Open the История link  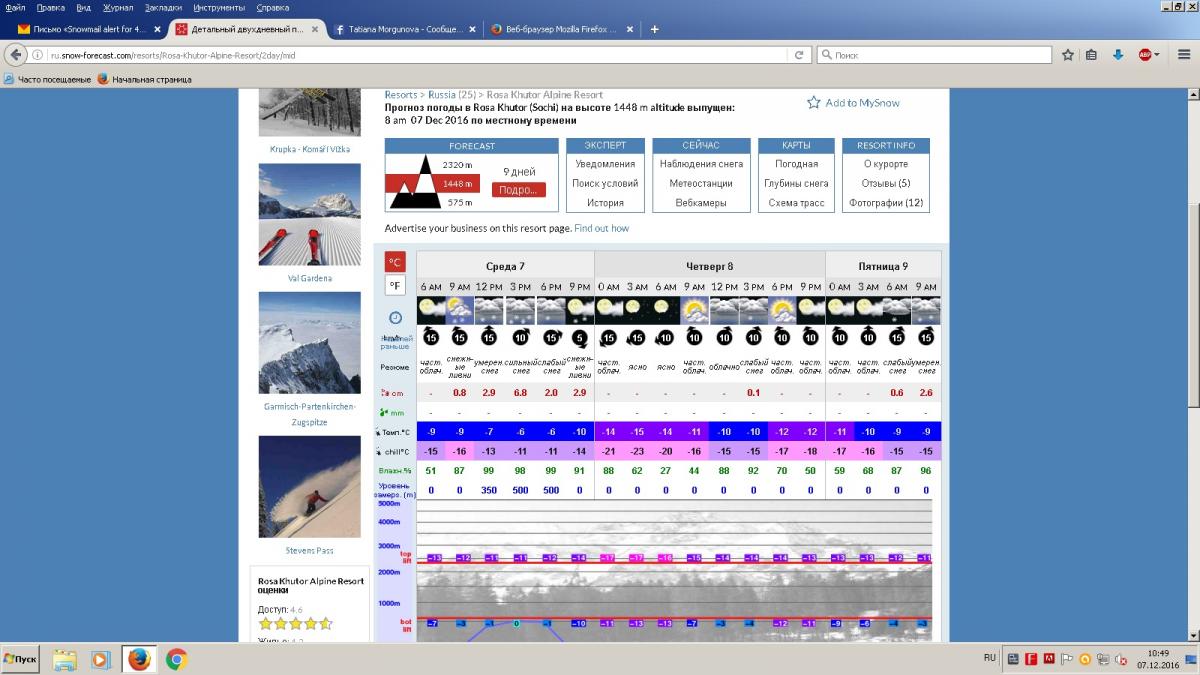coord(605,203)
